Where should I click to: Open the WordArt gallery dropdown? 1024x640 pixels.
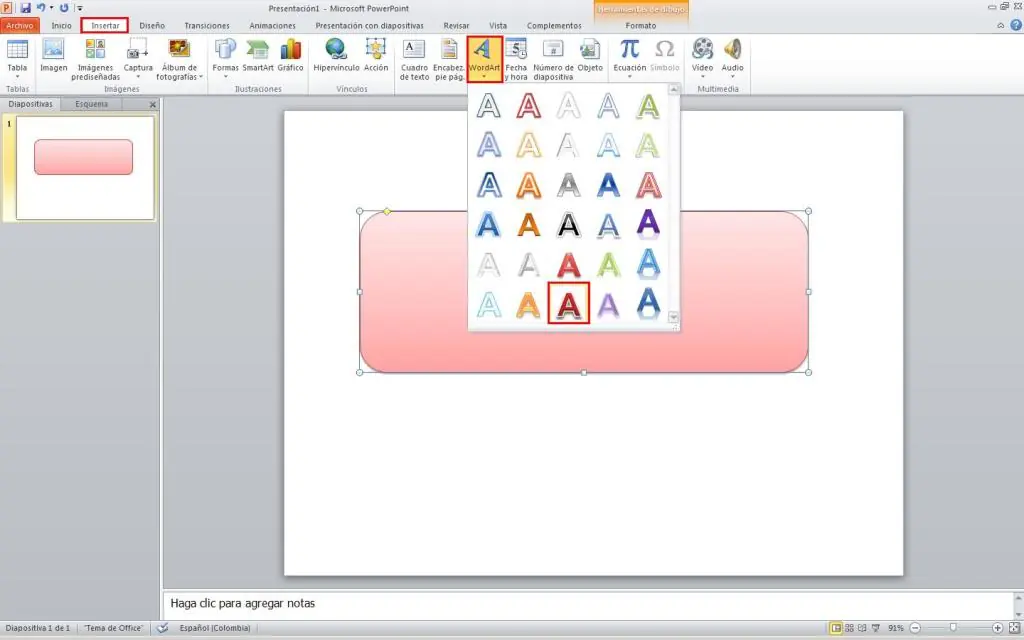pos(485,59)
